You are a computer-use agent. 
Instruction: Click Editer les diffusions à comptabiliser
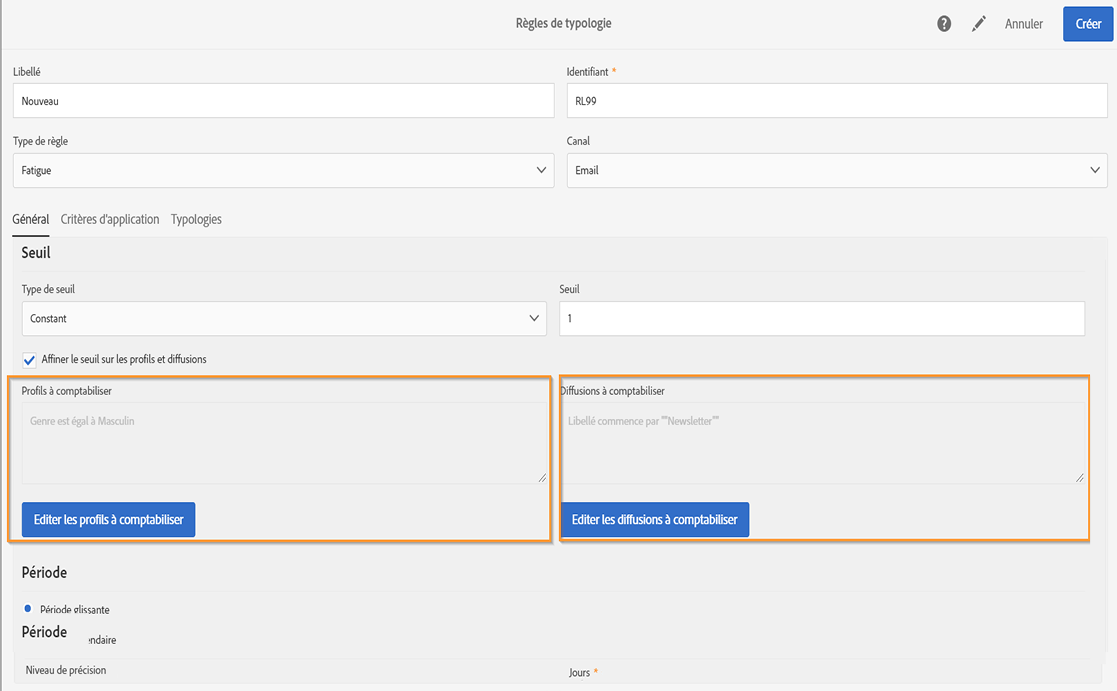click(x=655, y=520)
